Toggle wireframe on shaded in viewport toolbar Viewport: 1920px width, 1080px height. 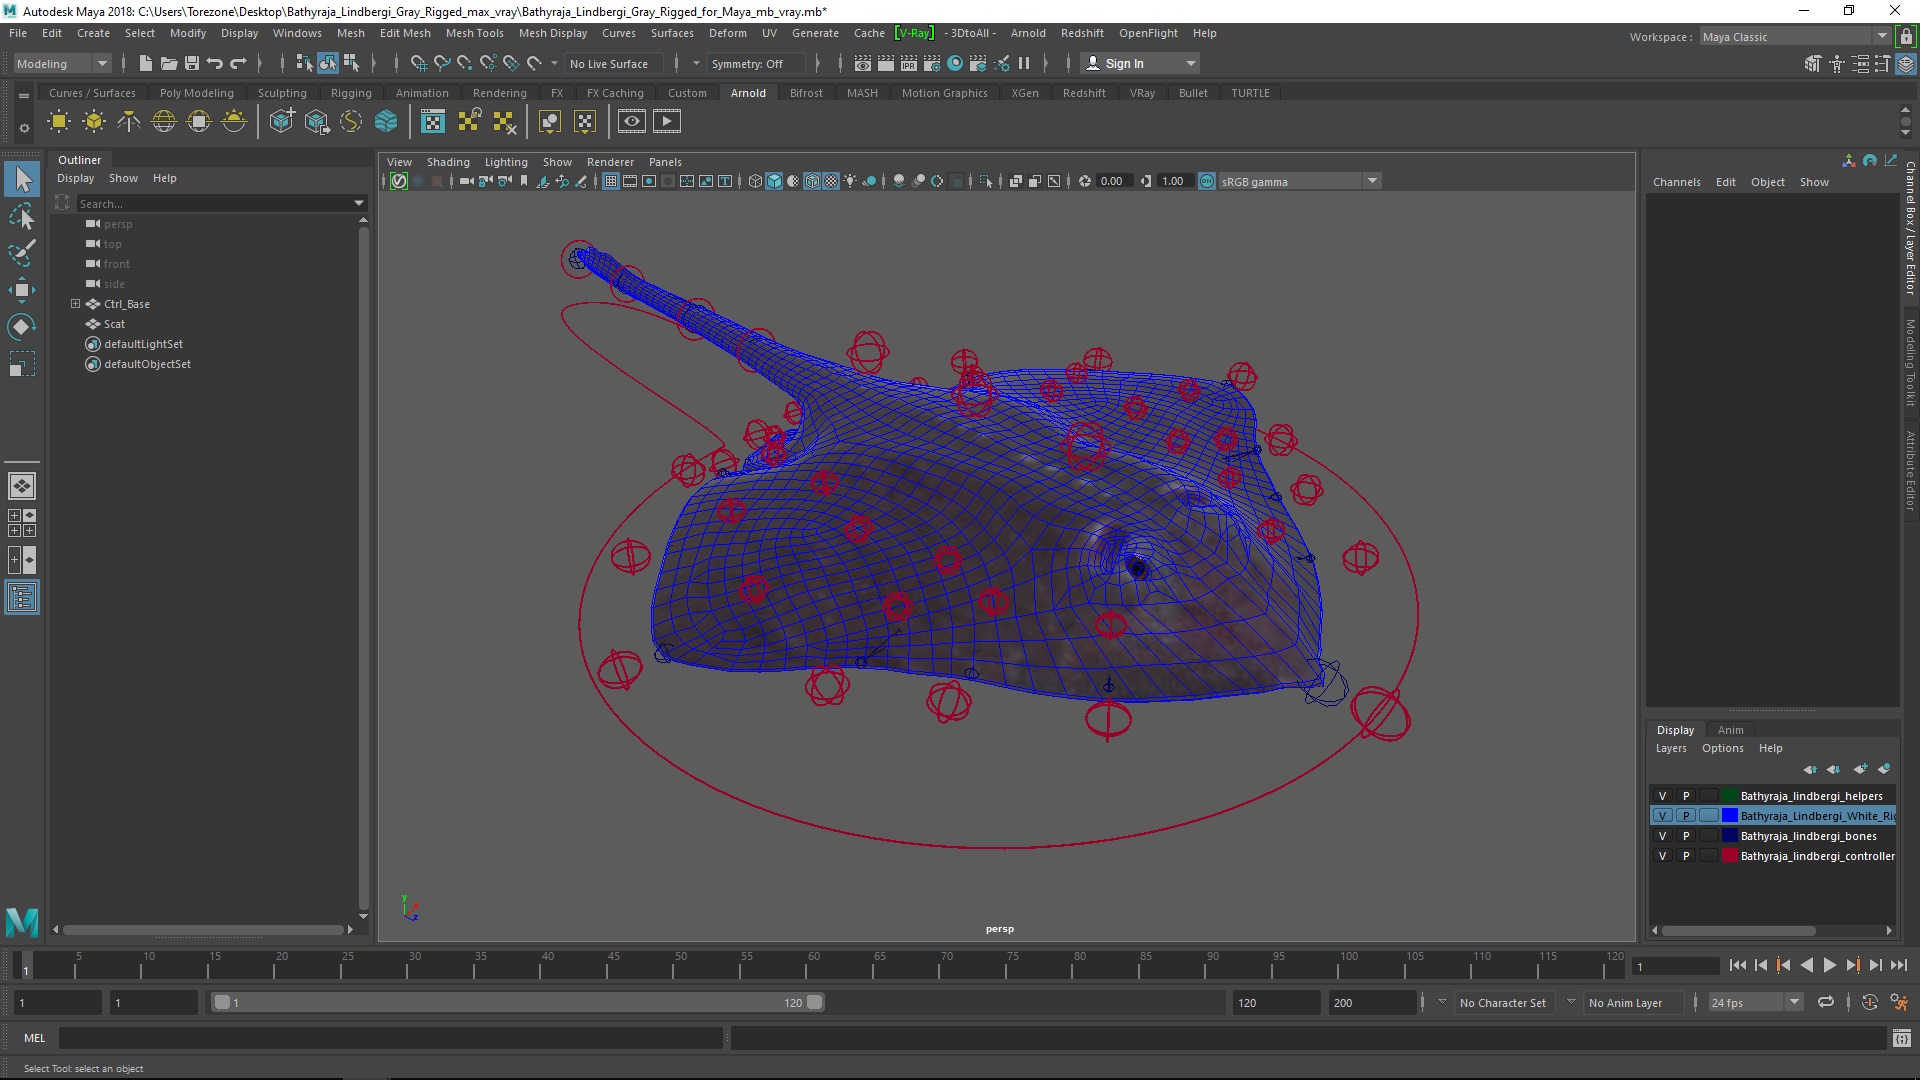(812, 181)
